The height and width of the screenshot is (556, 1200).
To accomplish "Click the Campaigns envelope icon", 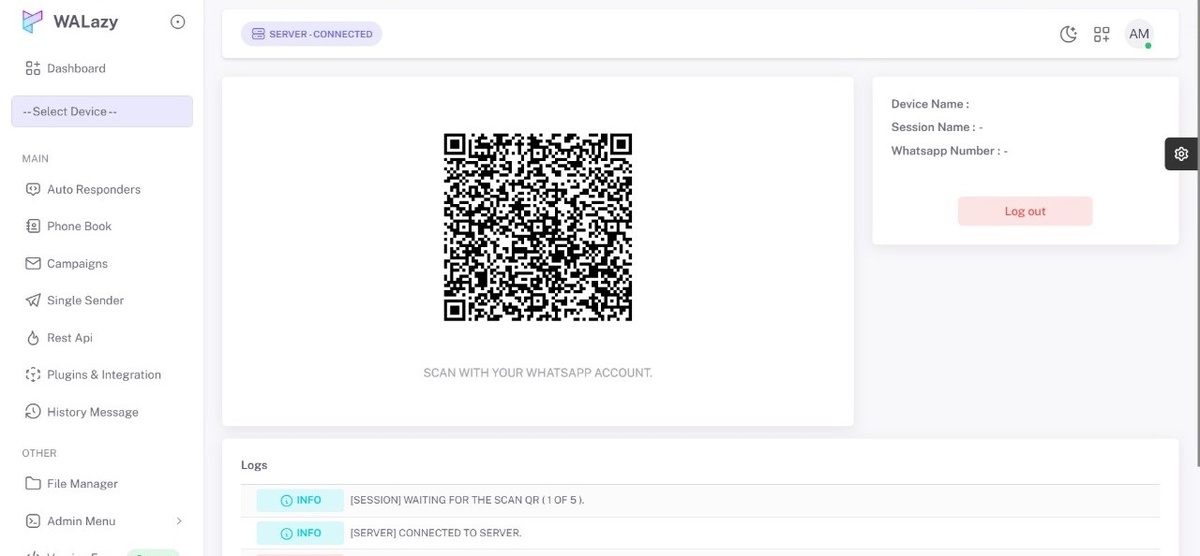I will click(32, 263).
